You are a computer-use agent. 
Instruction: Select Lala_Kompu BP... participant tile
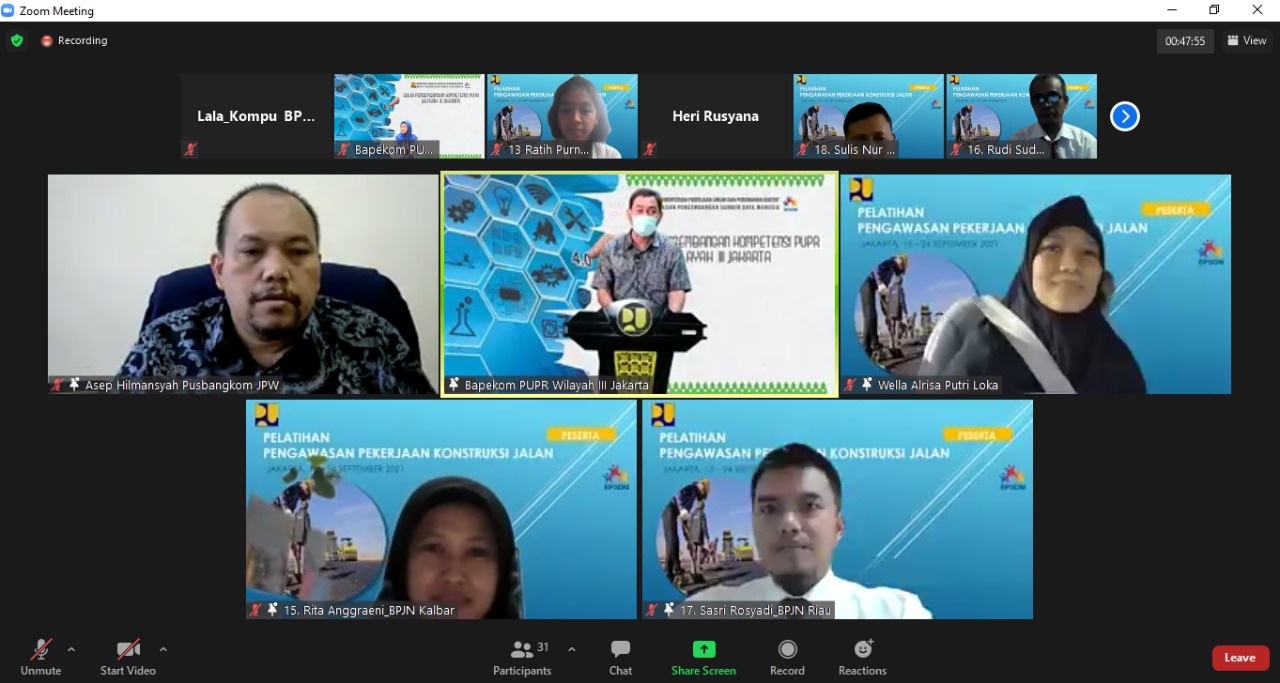(x=256, y=116)
